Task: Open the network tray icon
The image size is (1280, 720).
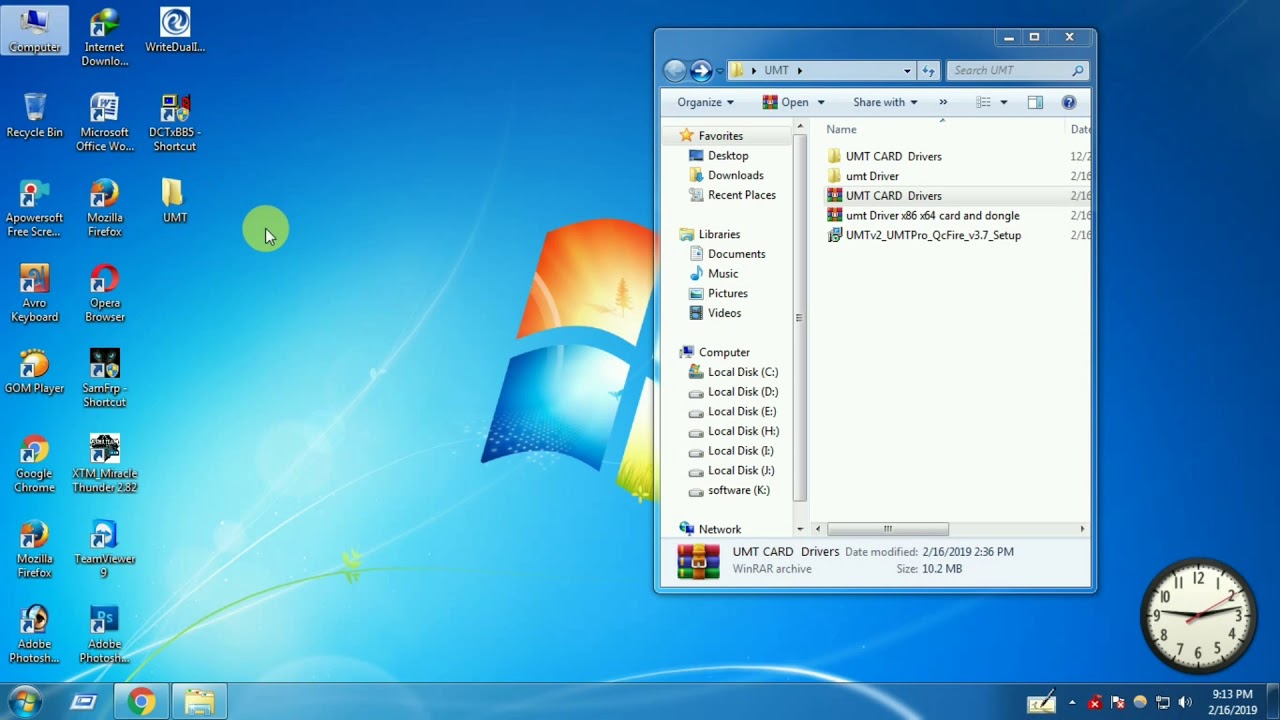Action: click(1162, 702)
